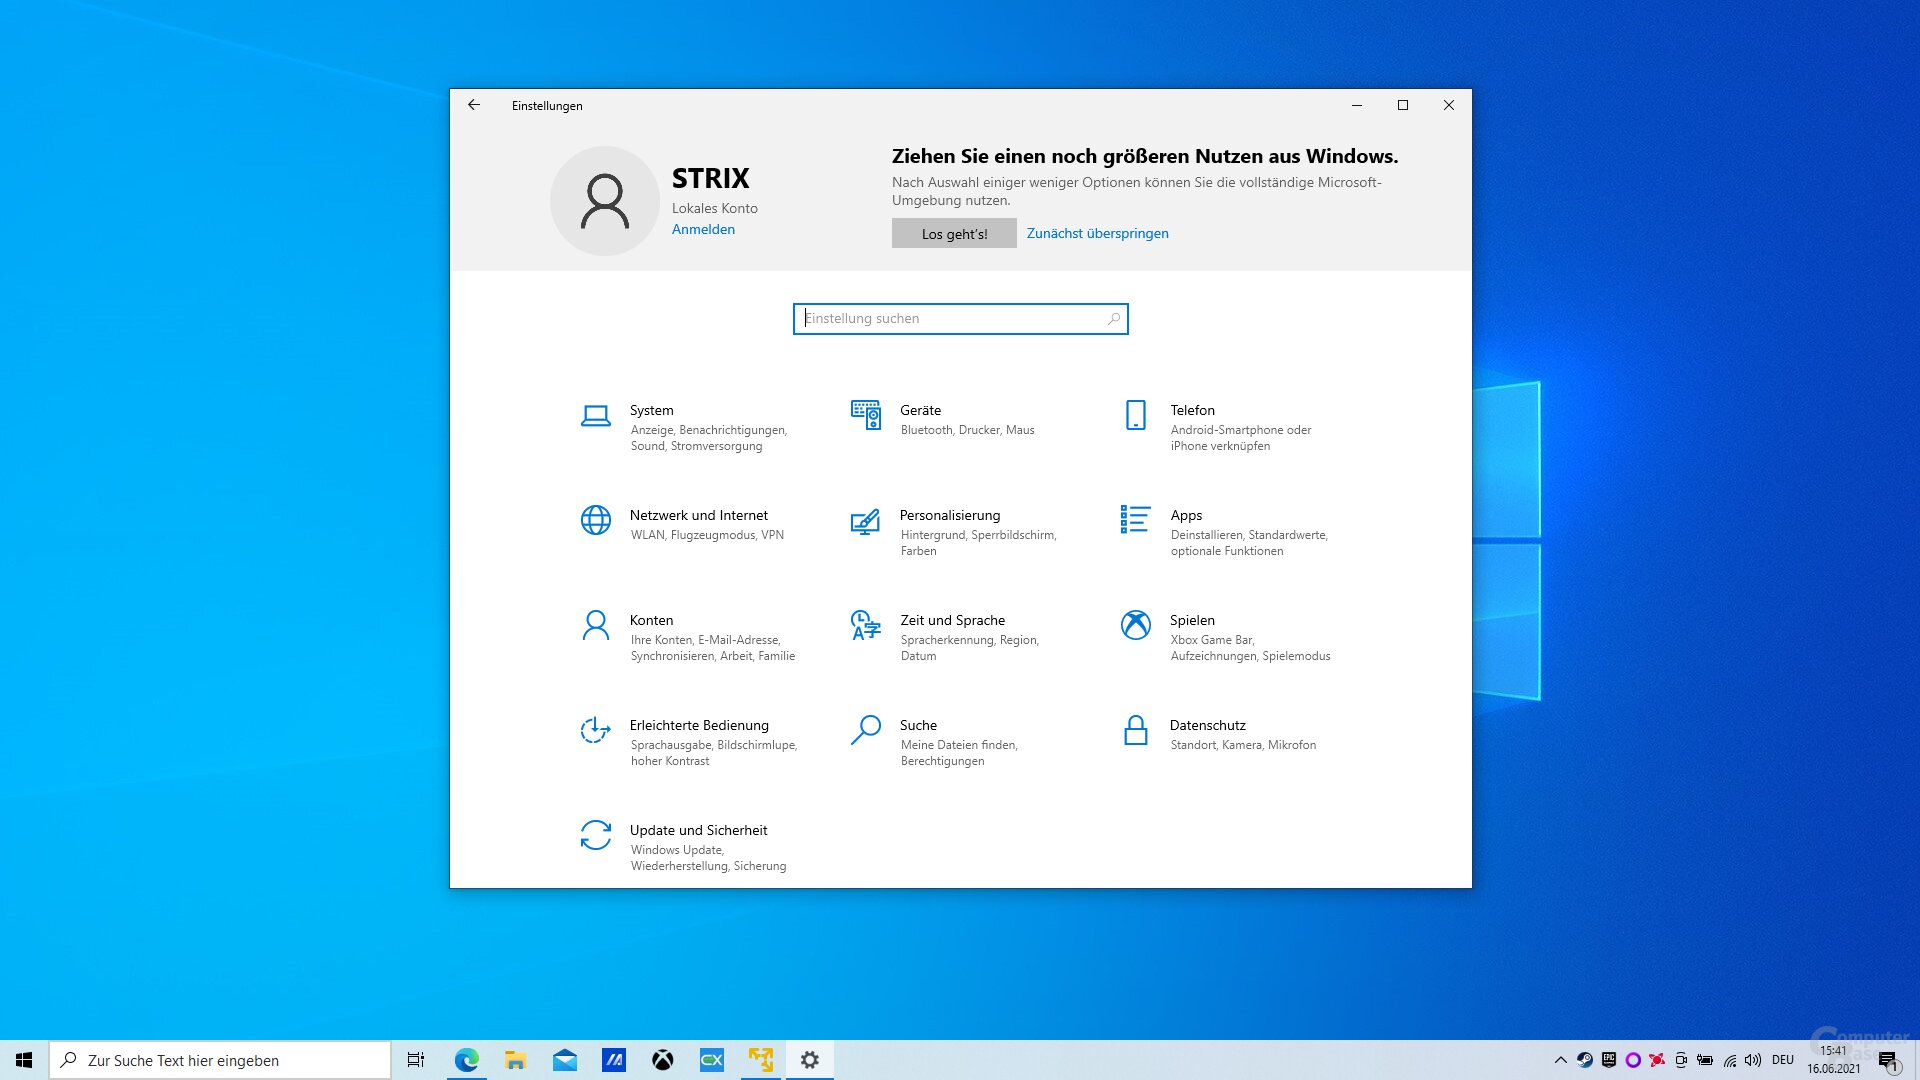Select the Netzwerk und Internet label

[698, 515]
